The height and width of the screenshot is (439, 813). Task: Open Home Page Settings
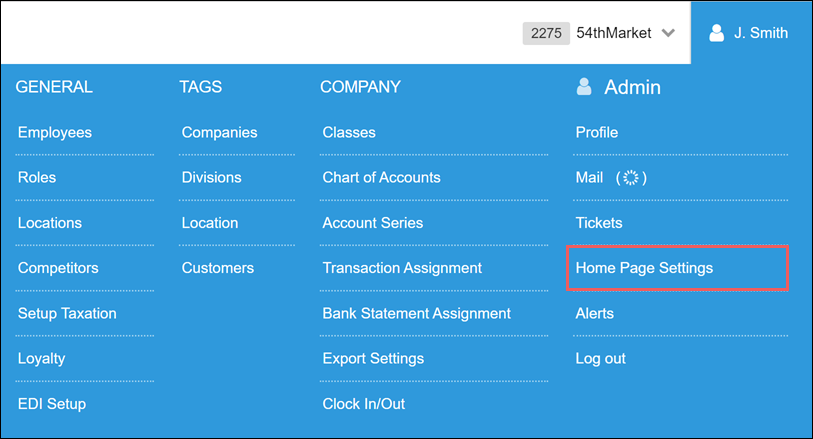pos(644,268)
